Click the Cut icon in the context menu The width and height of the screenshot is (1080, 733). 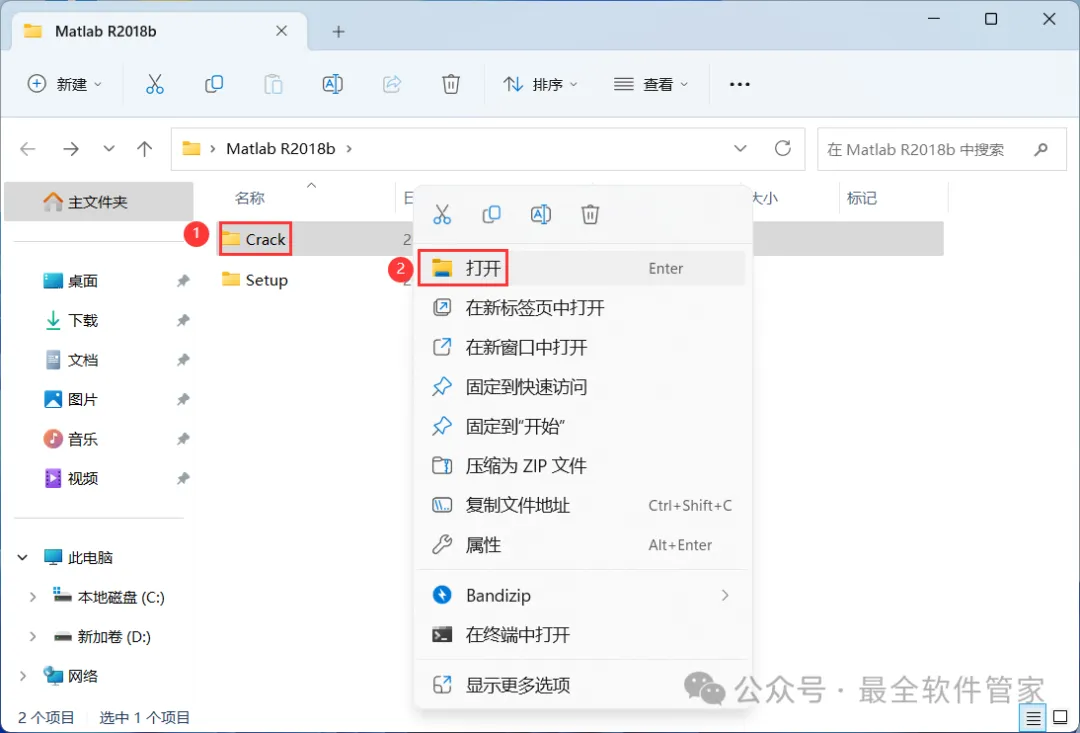442,214
